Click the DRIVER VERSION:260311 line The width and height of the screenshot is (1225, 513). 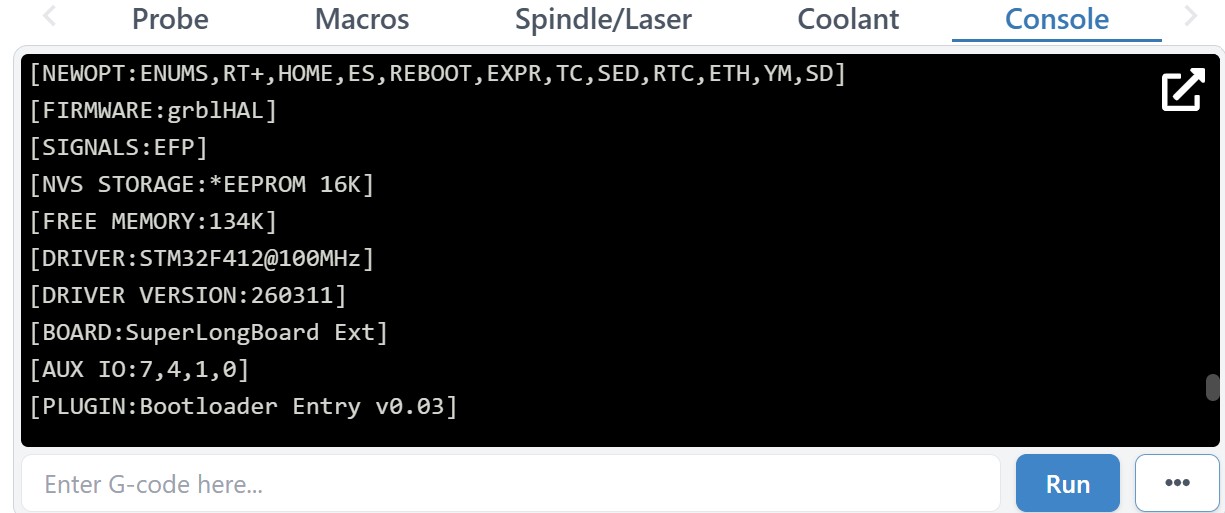[x=187, y=295]
